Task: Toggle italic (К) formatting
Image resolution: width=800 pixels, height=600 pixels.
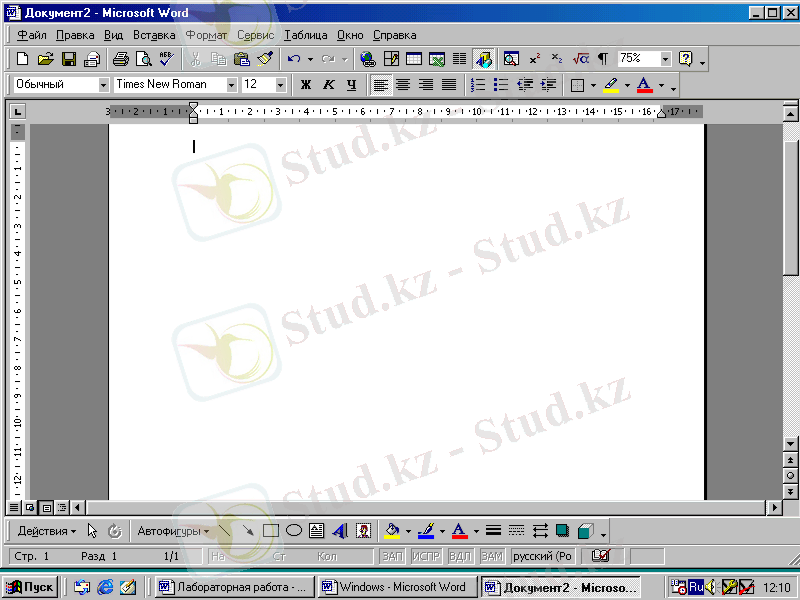Action: [x=329, y=85]
